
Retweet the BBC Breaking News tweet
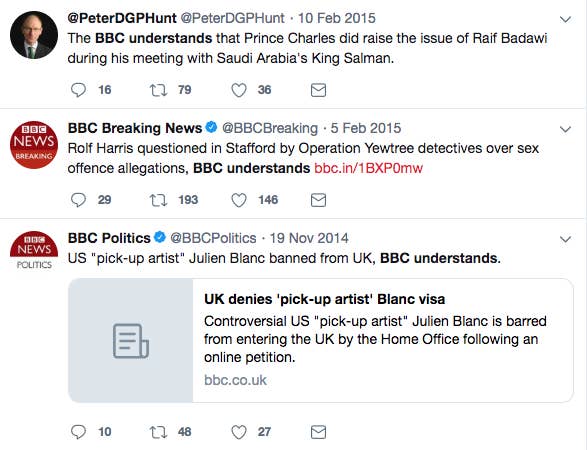[x=158, y=200]
